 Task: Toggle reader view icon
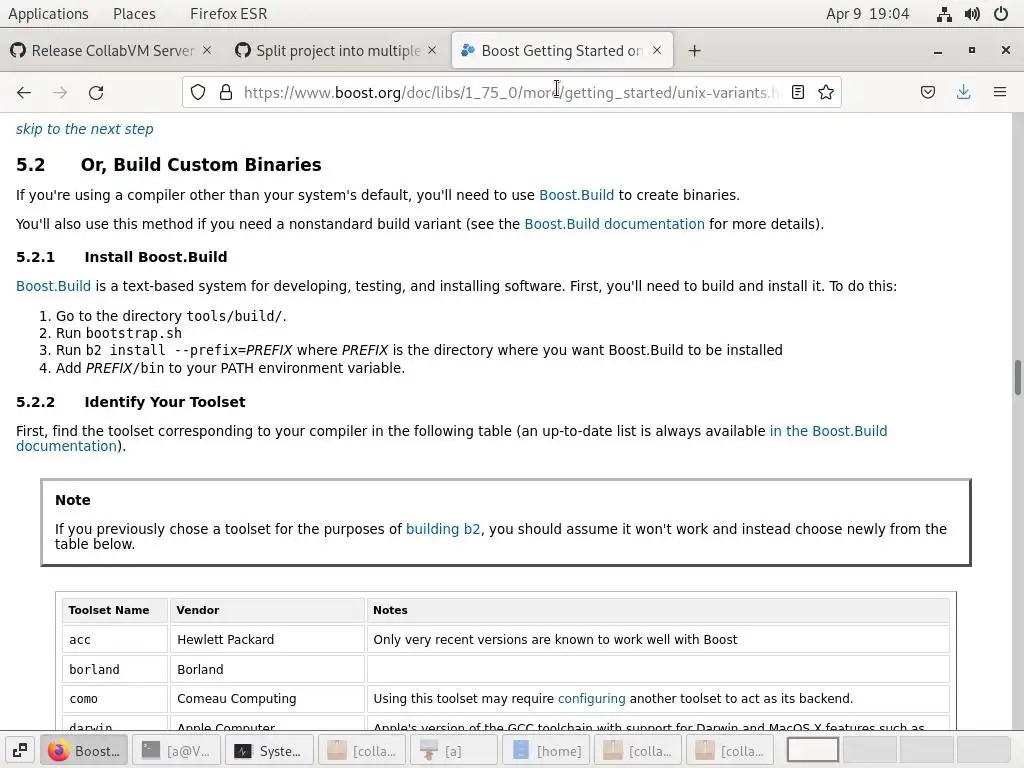[x=797, y=92]
